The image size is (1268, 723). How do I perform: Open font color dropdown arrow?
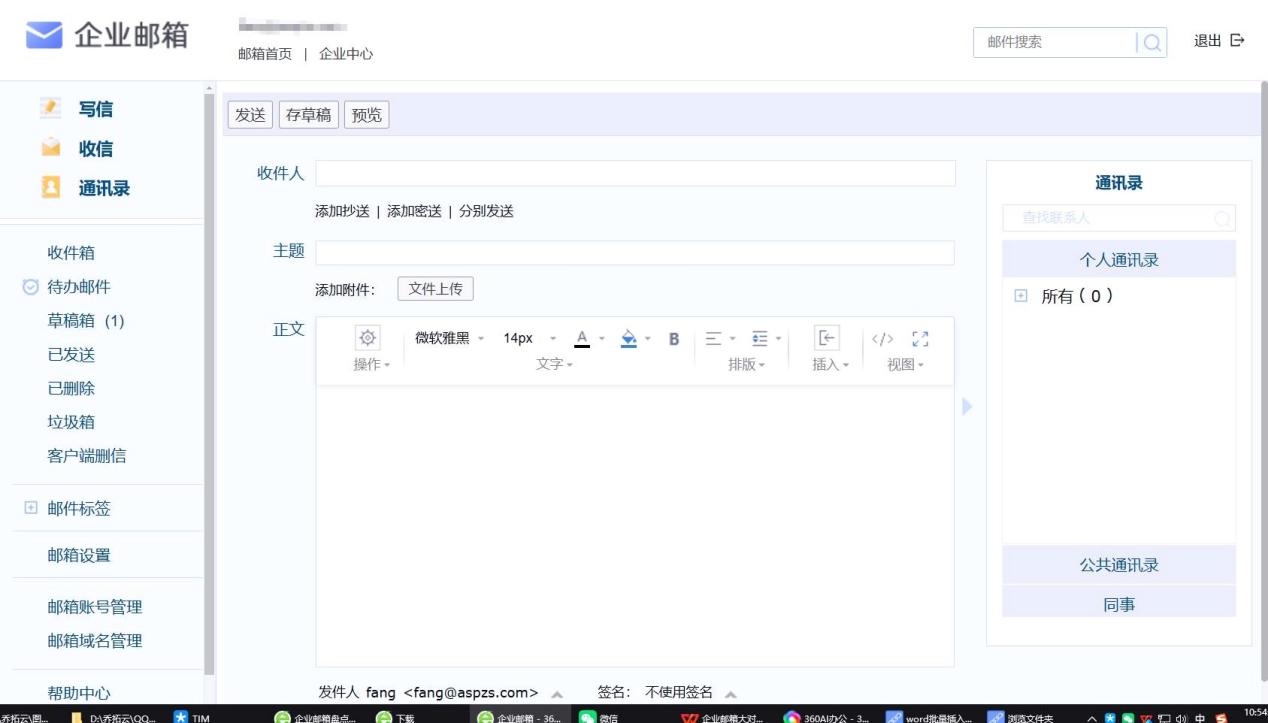(x=602, y=338)
